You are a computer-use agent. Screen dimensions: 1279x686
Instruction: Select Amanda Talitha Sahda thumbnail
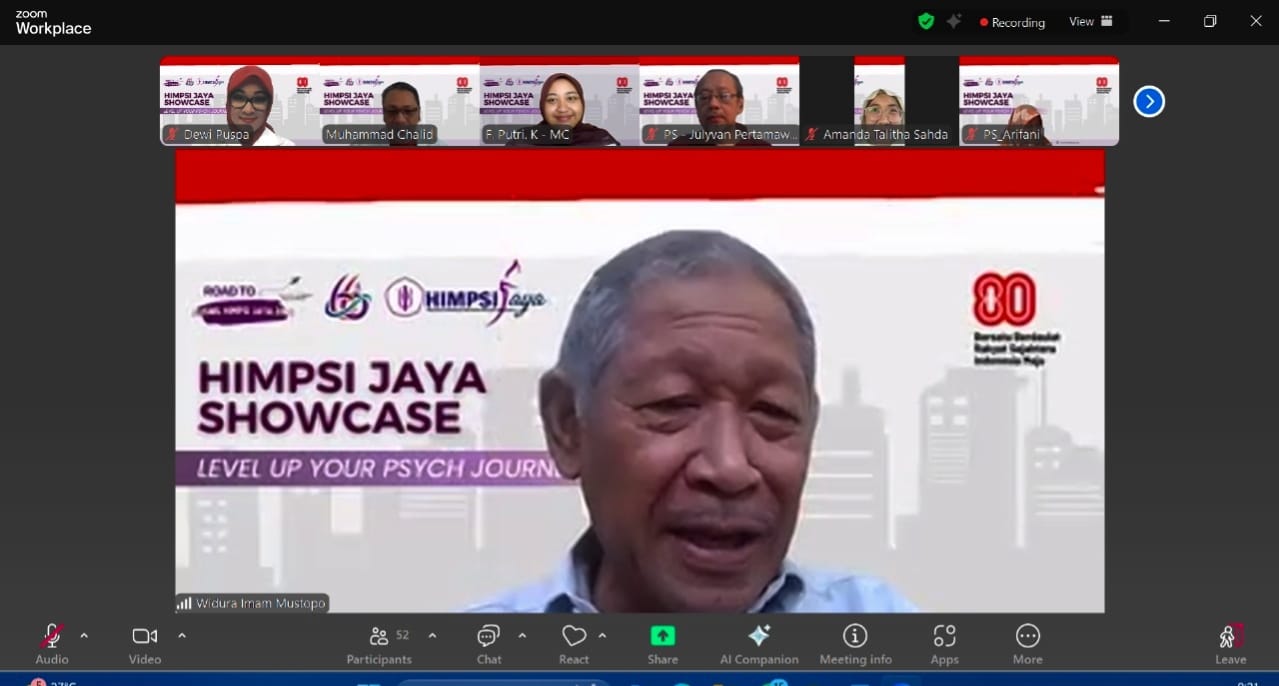click(880, 101)
